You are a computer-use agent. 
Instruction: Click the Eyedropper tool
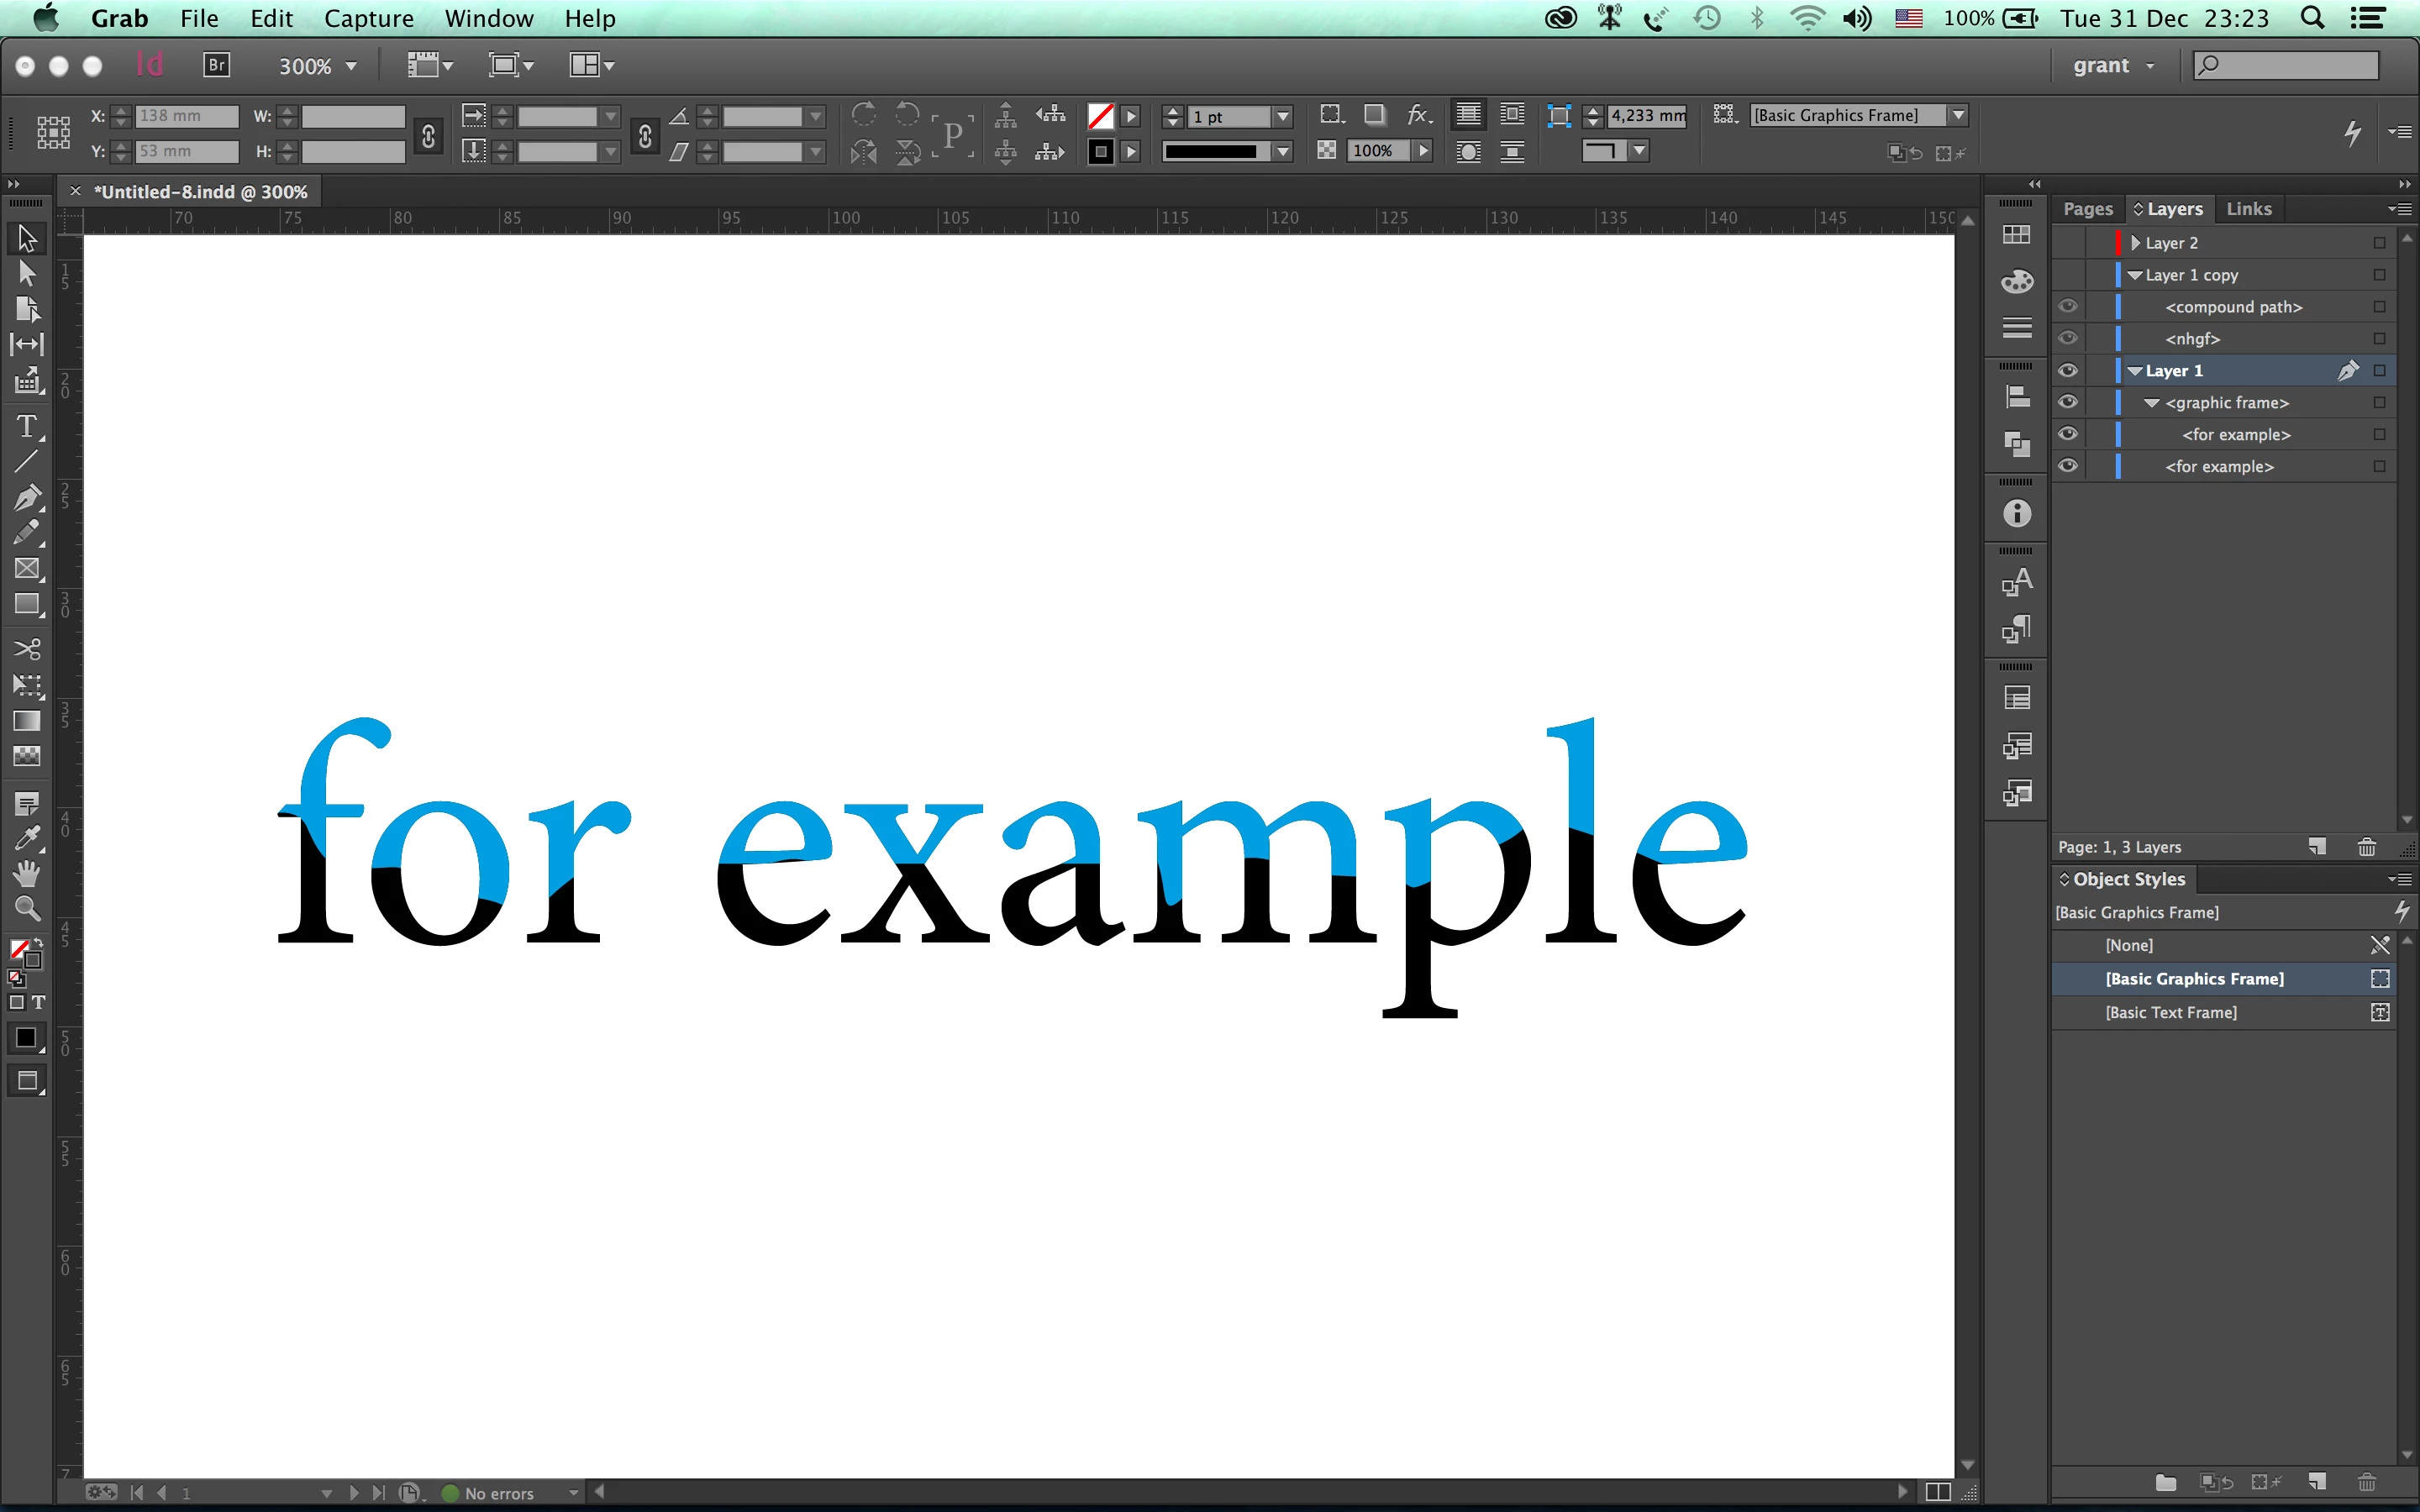tap(27, 838)
